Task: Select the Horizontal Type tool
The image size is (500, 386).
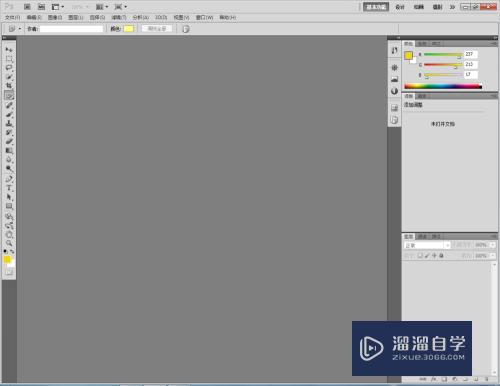Action: pyautogui.click(x=9, y=188)
